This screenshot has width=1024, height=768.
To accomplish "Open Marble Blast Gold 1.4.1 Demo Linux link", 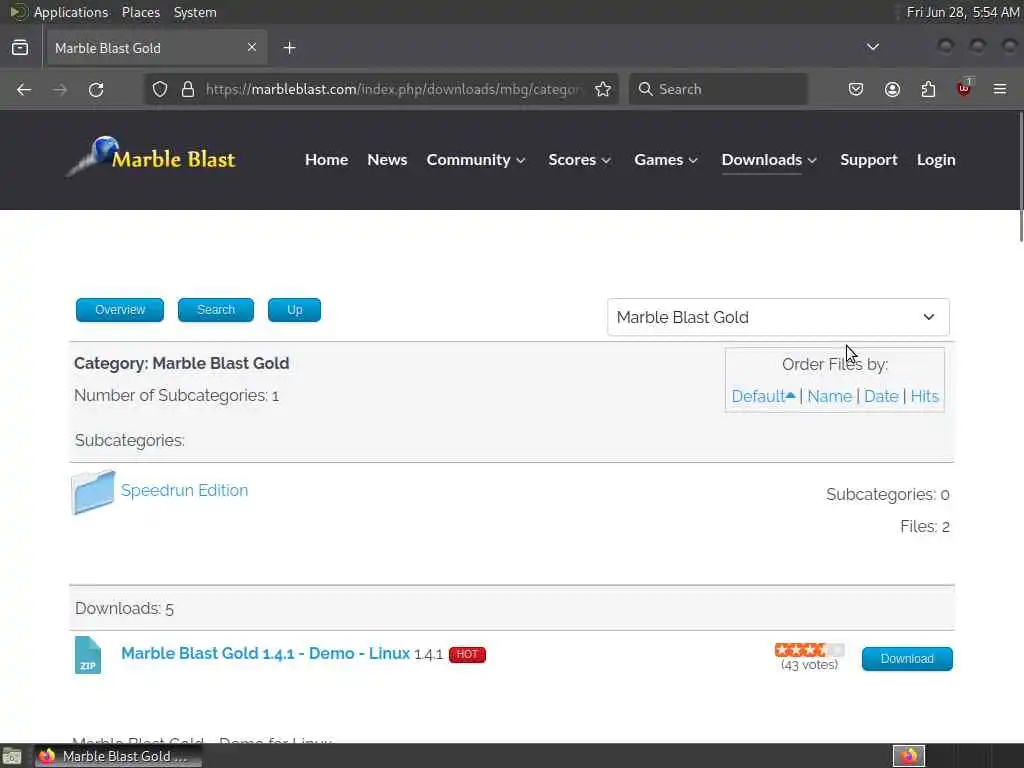I will point(265,653).
